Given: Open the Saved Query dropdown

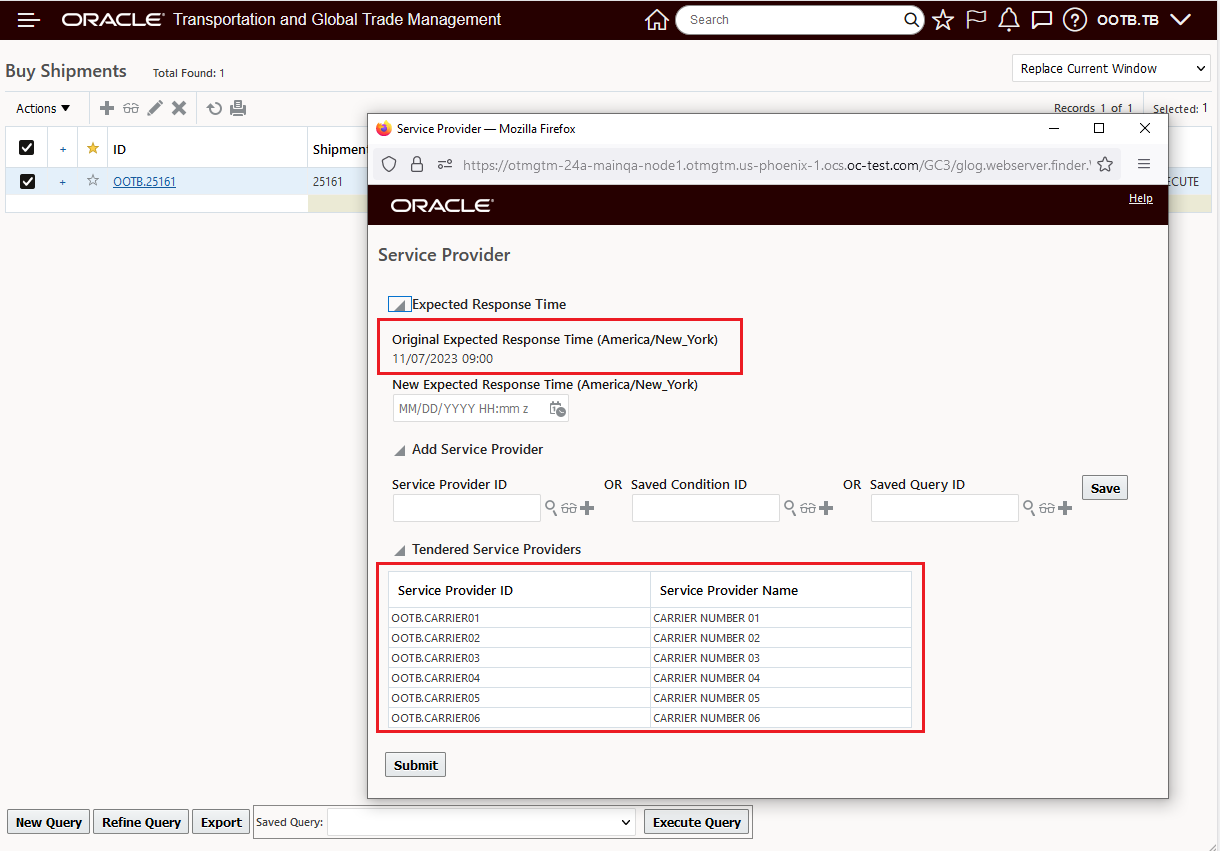Looking at the screenshot, I should point(481,822).
